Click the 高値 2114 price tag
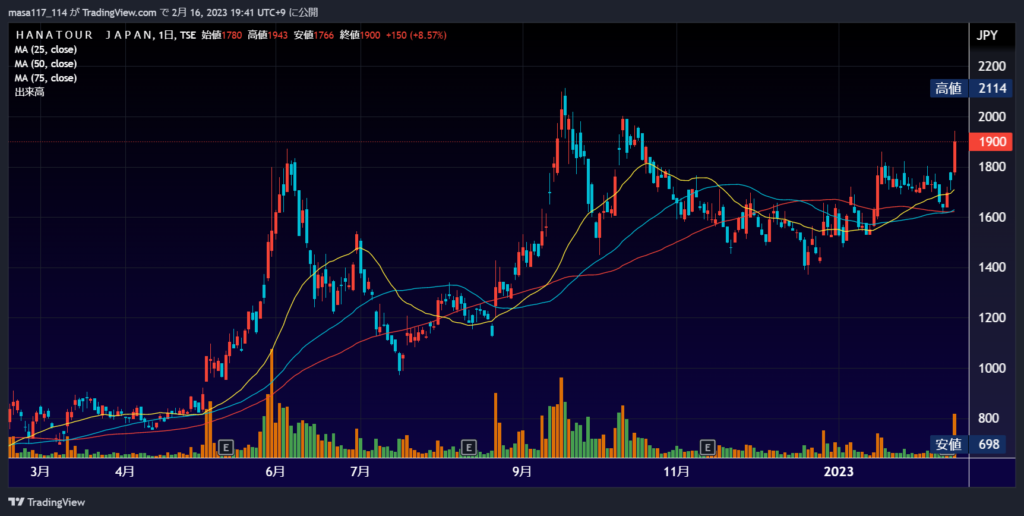Screen dimensions: 1024x516 [x=970, y=88]
